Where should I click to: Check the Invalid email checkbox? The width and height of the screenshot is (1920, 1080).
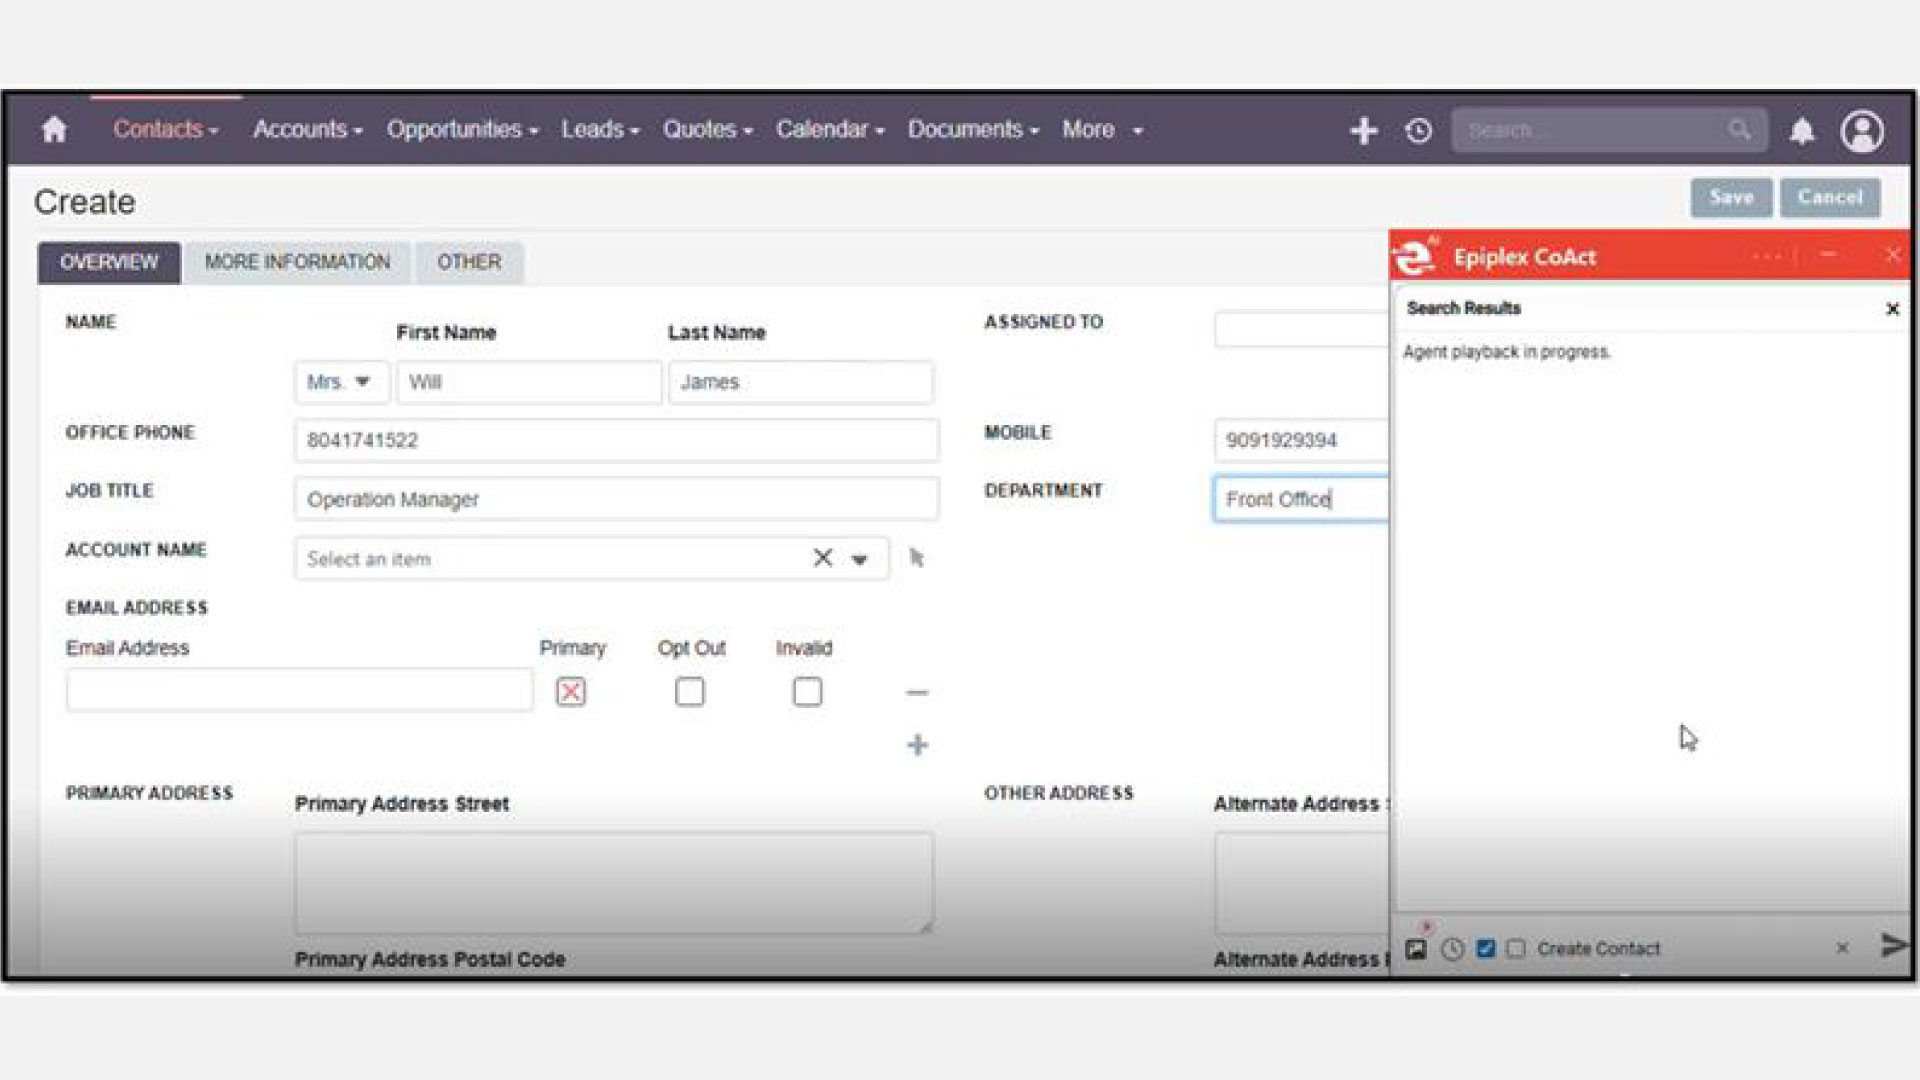[807, 692]
